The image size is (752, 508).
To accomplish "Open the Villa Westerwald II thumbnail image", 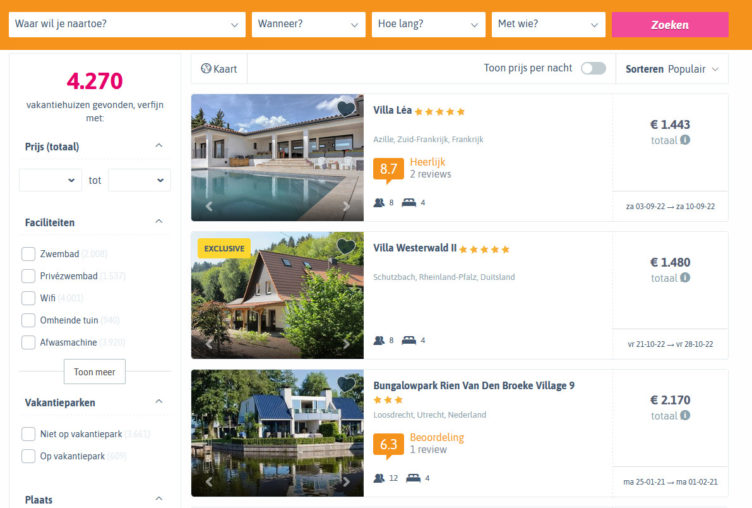I will click(277, 295).
